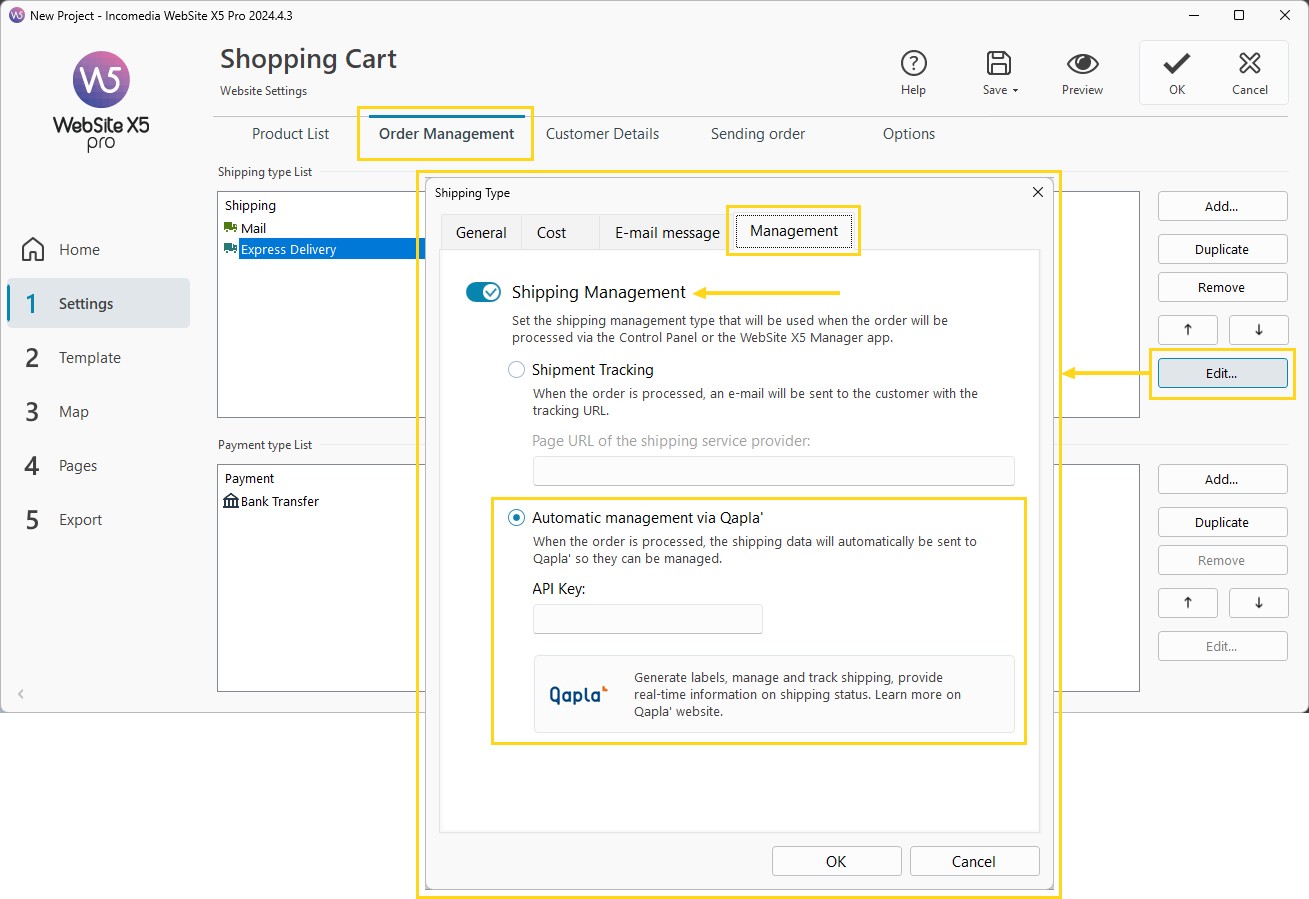
Task: Click Add... for payment types
Action: point(1222,479)
